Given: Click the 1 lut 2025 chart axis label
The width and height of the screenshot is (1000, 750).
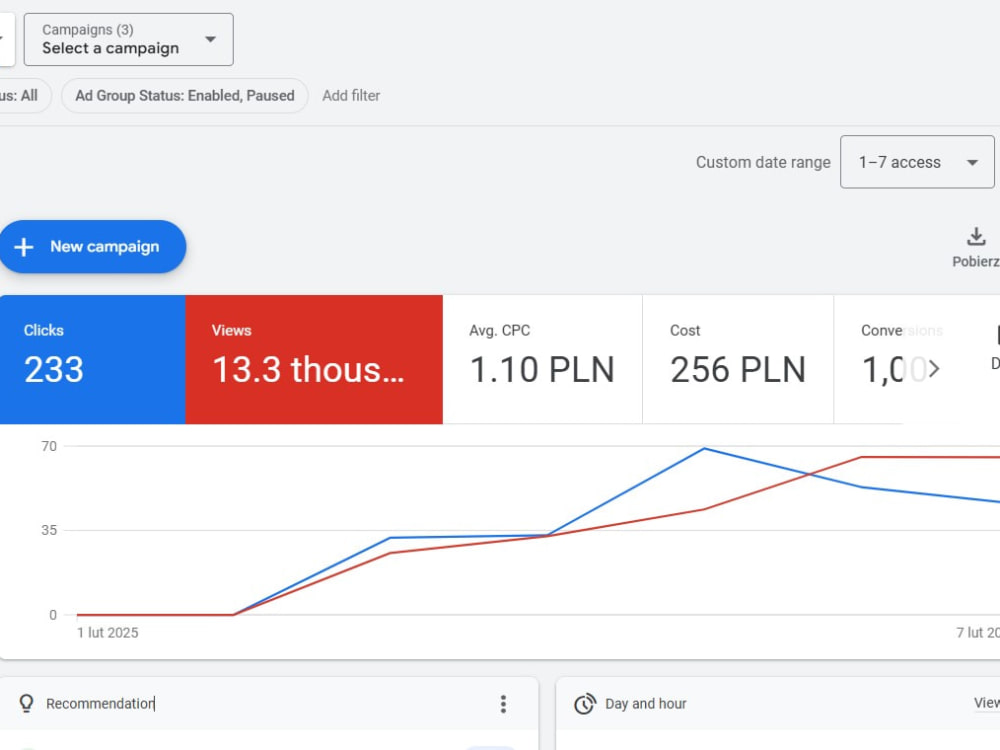Looking at the screenshot, I should coord(108,633).
